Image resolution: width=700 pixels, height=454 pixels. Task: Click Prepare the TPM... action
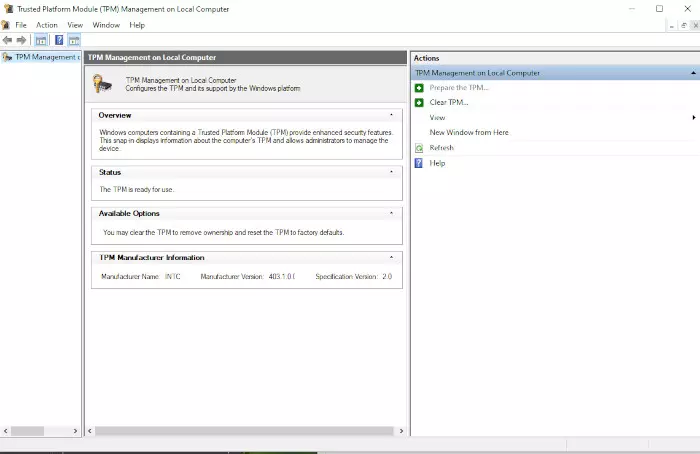coord(459,87)
